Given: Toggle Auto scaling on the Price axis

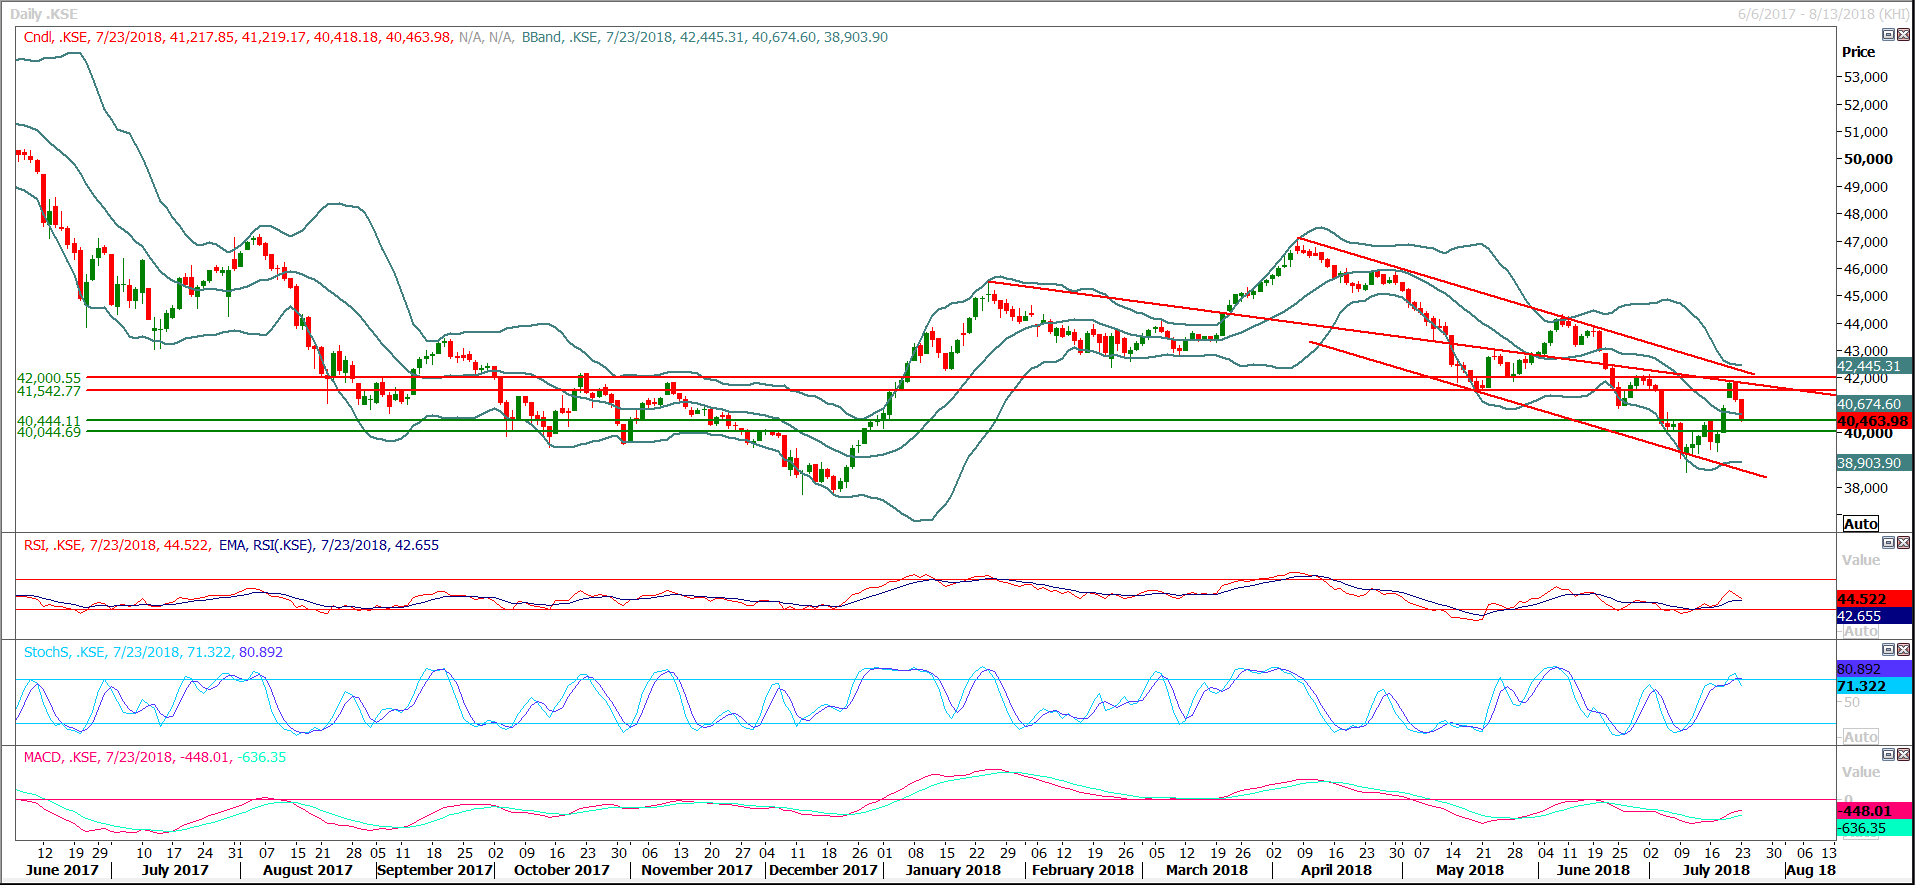Looking at the screenshot, I should point(1860,524).
